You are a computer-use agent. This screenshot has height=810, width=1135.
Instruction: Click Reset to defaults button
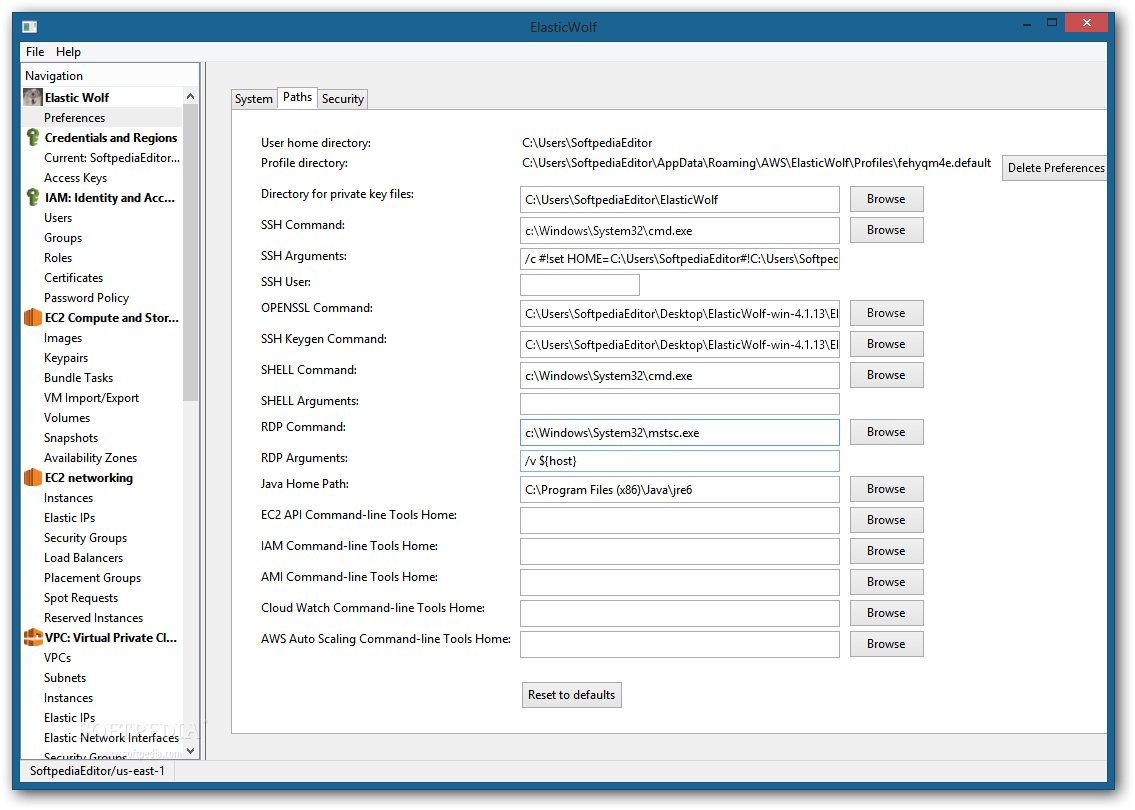(571, 695)
